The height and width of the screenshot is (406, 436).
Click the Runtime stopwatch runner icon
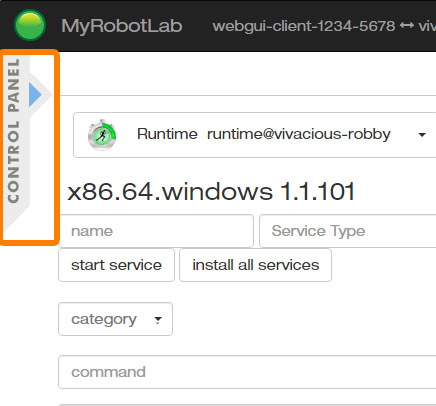102,135
